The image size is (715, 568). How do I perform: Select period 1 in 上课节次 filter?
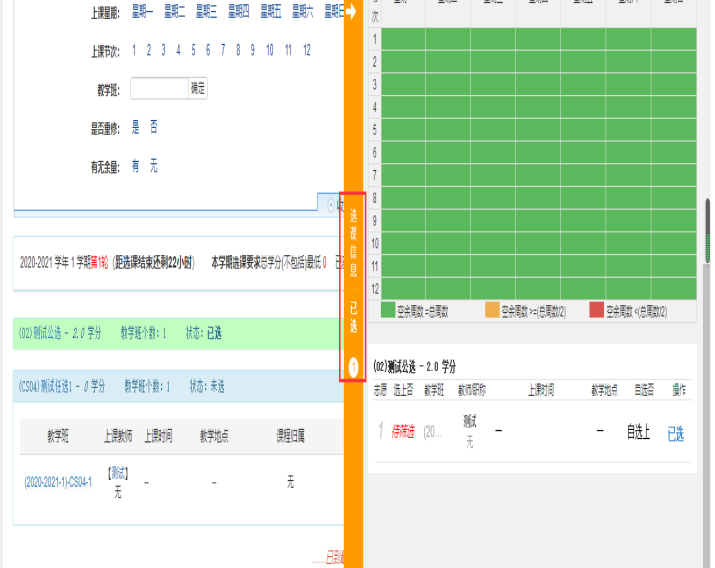[134, 50]
